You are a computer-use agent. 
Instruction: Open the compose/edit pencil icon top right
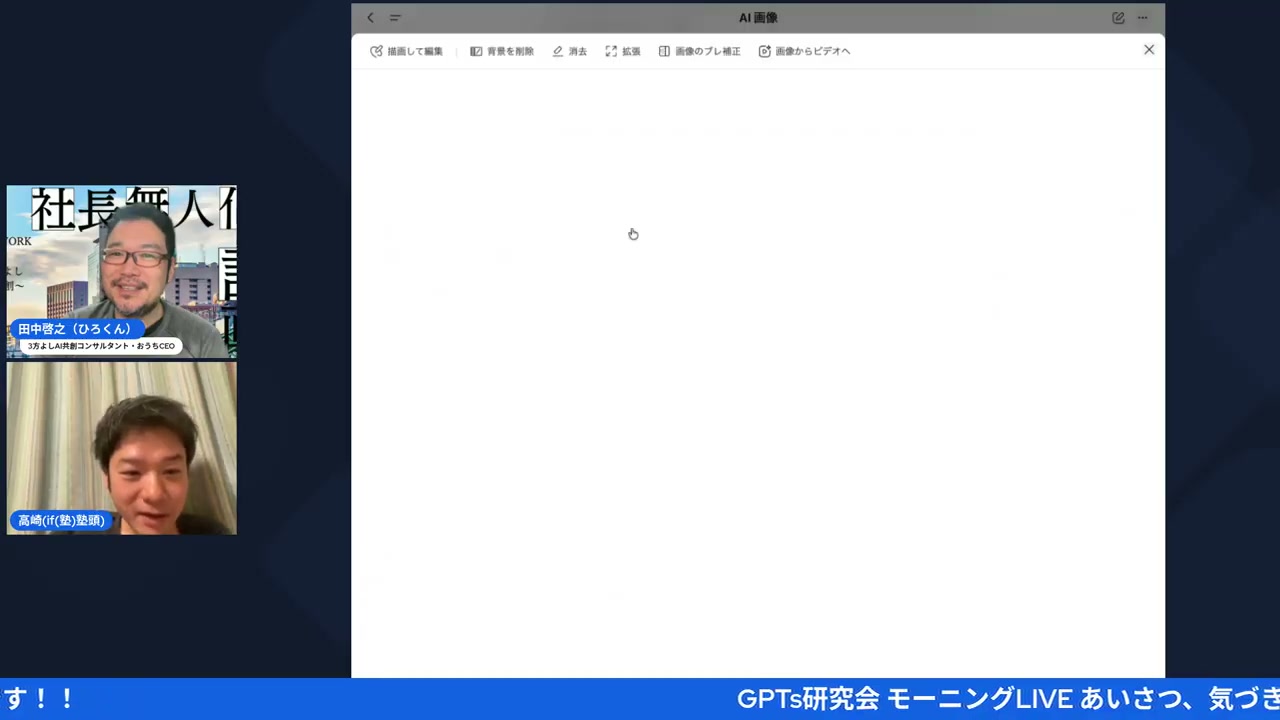coord(1118,17)
